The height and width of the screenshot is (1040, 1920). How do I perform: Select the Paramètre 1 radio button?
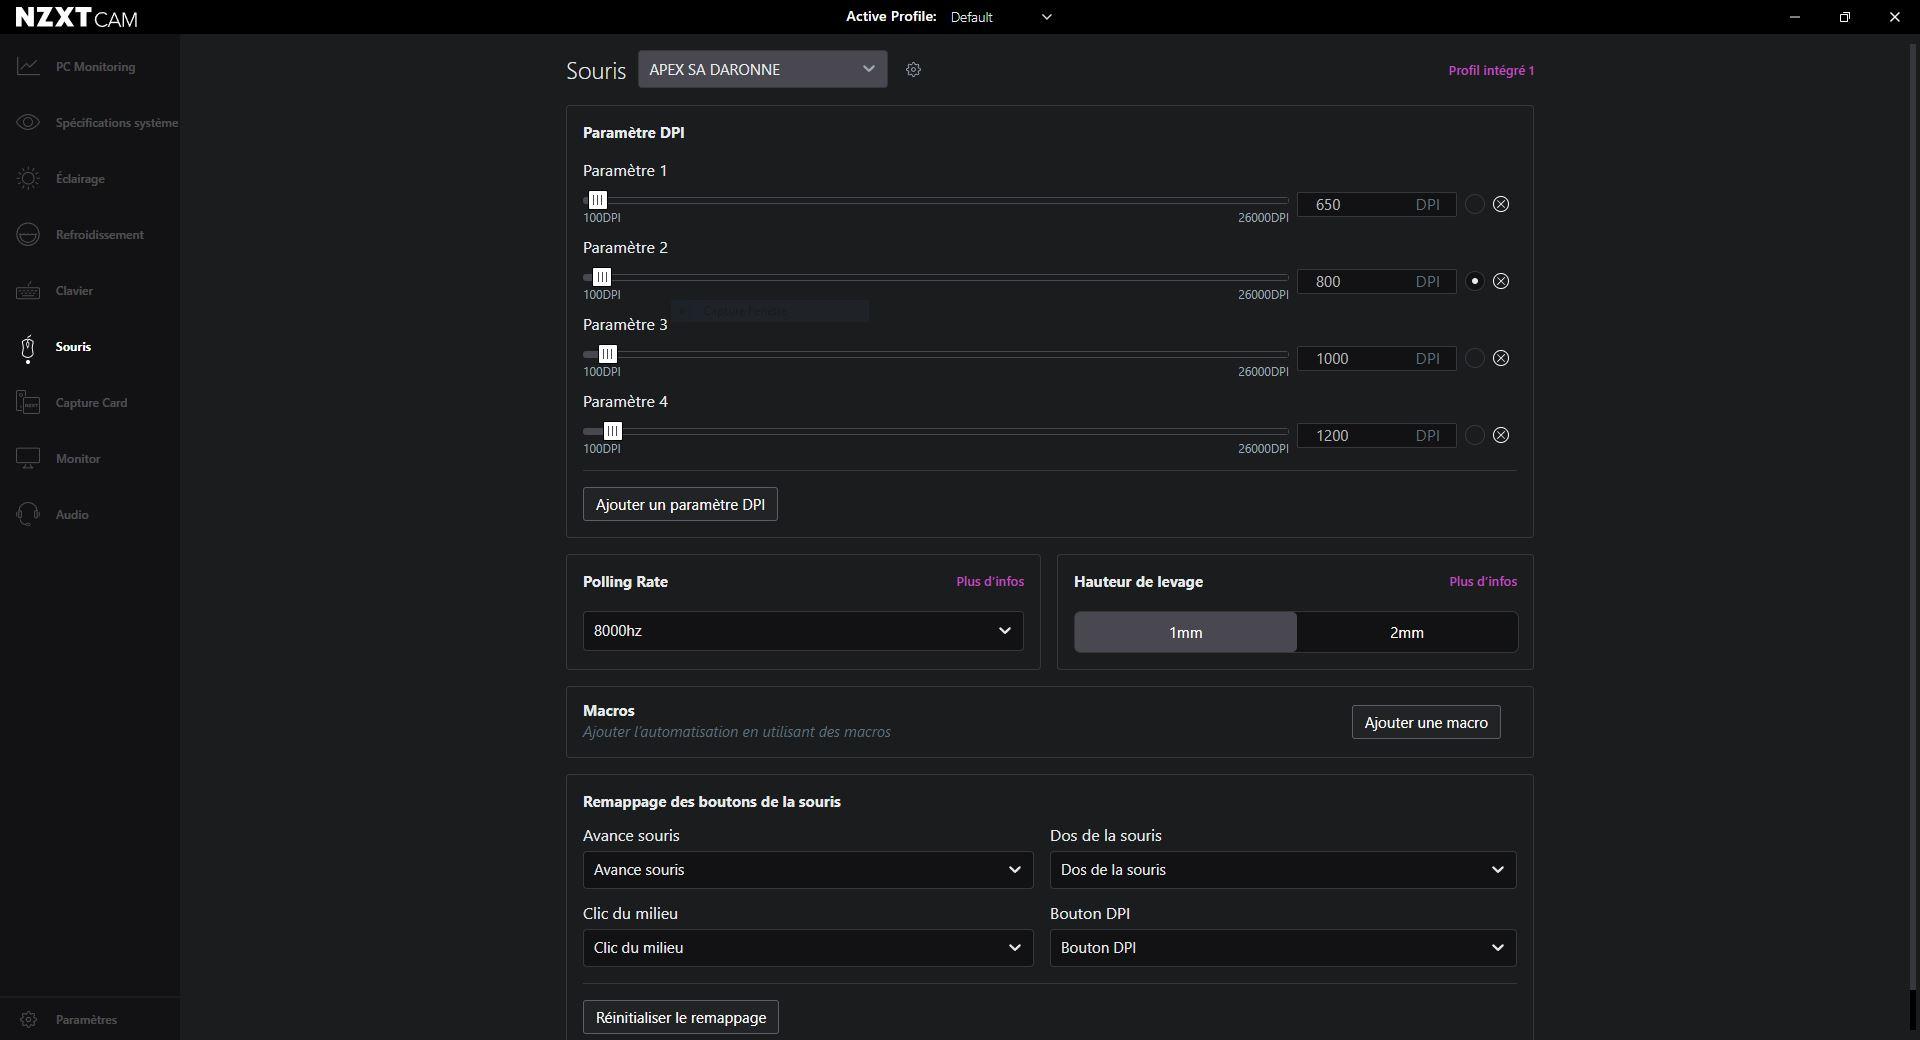pyautogui.click(x=1474, y=205)
